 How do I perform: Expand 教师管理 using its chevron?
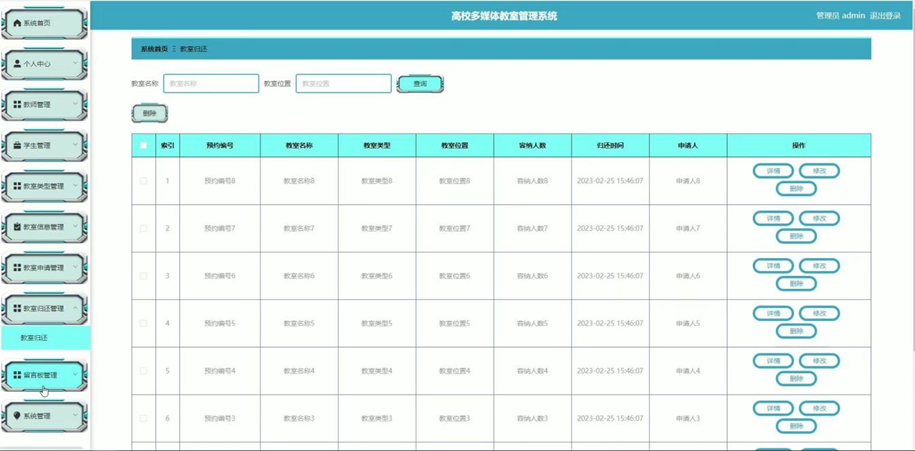(x=75, y=103)
